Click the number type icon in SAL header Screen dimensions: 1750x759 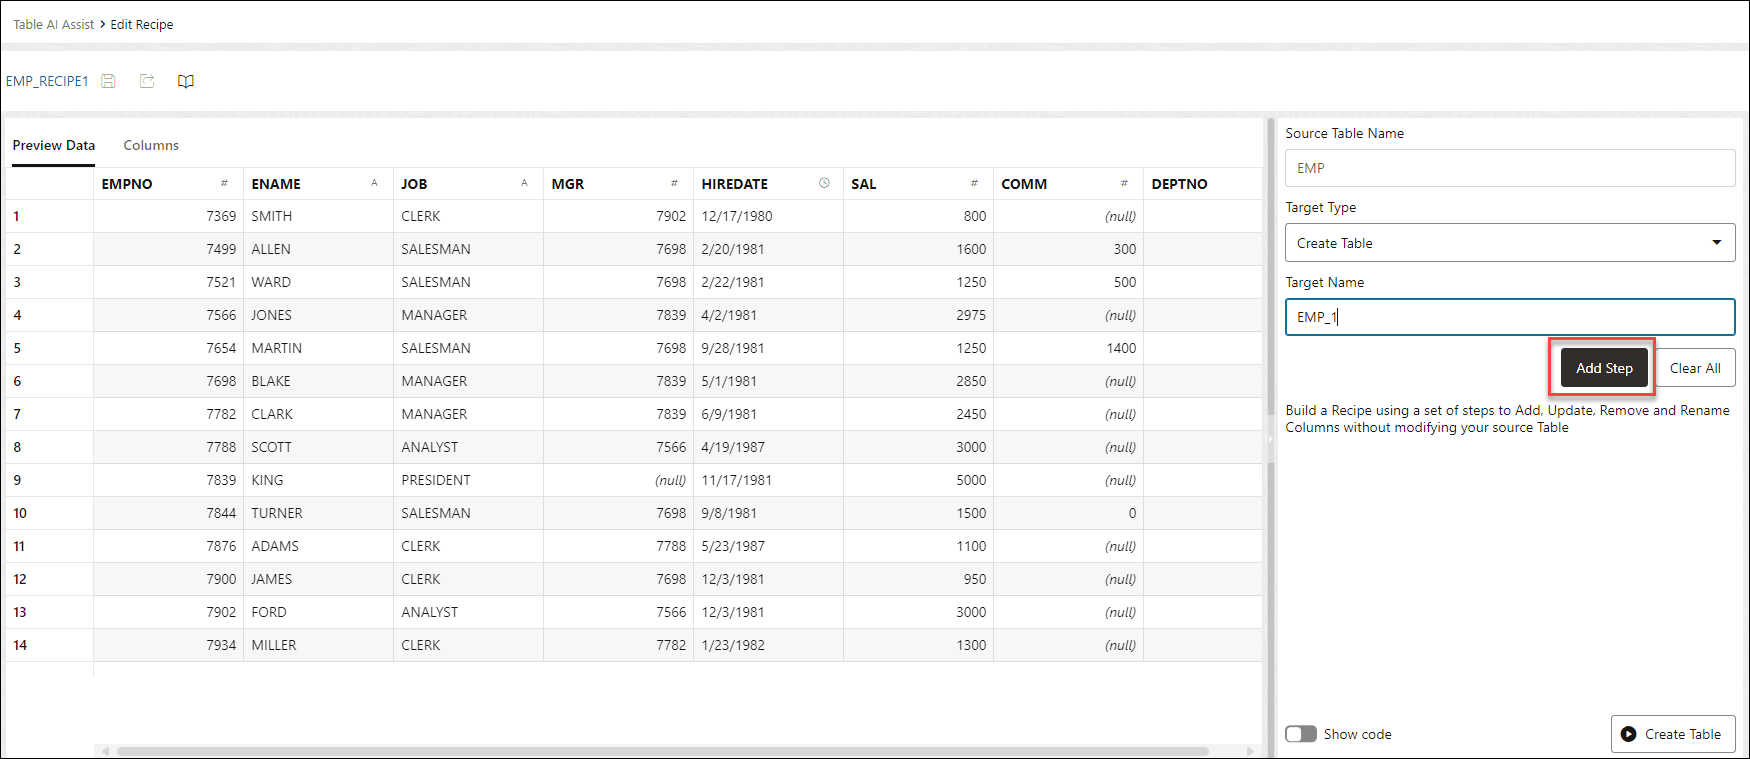(974, 183)
